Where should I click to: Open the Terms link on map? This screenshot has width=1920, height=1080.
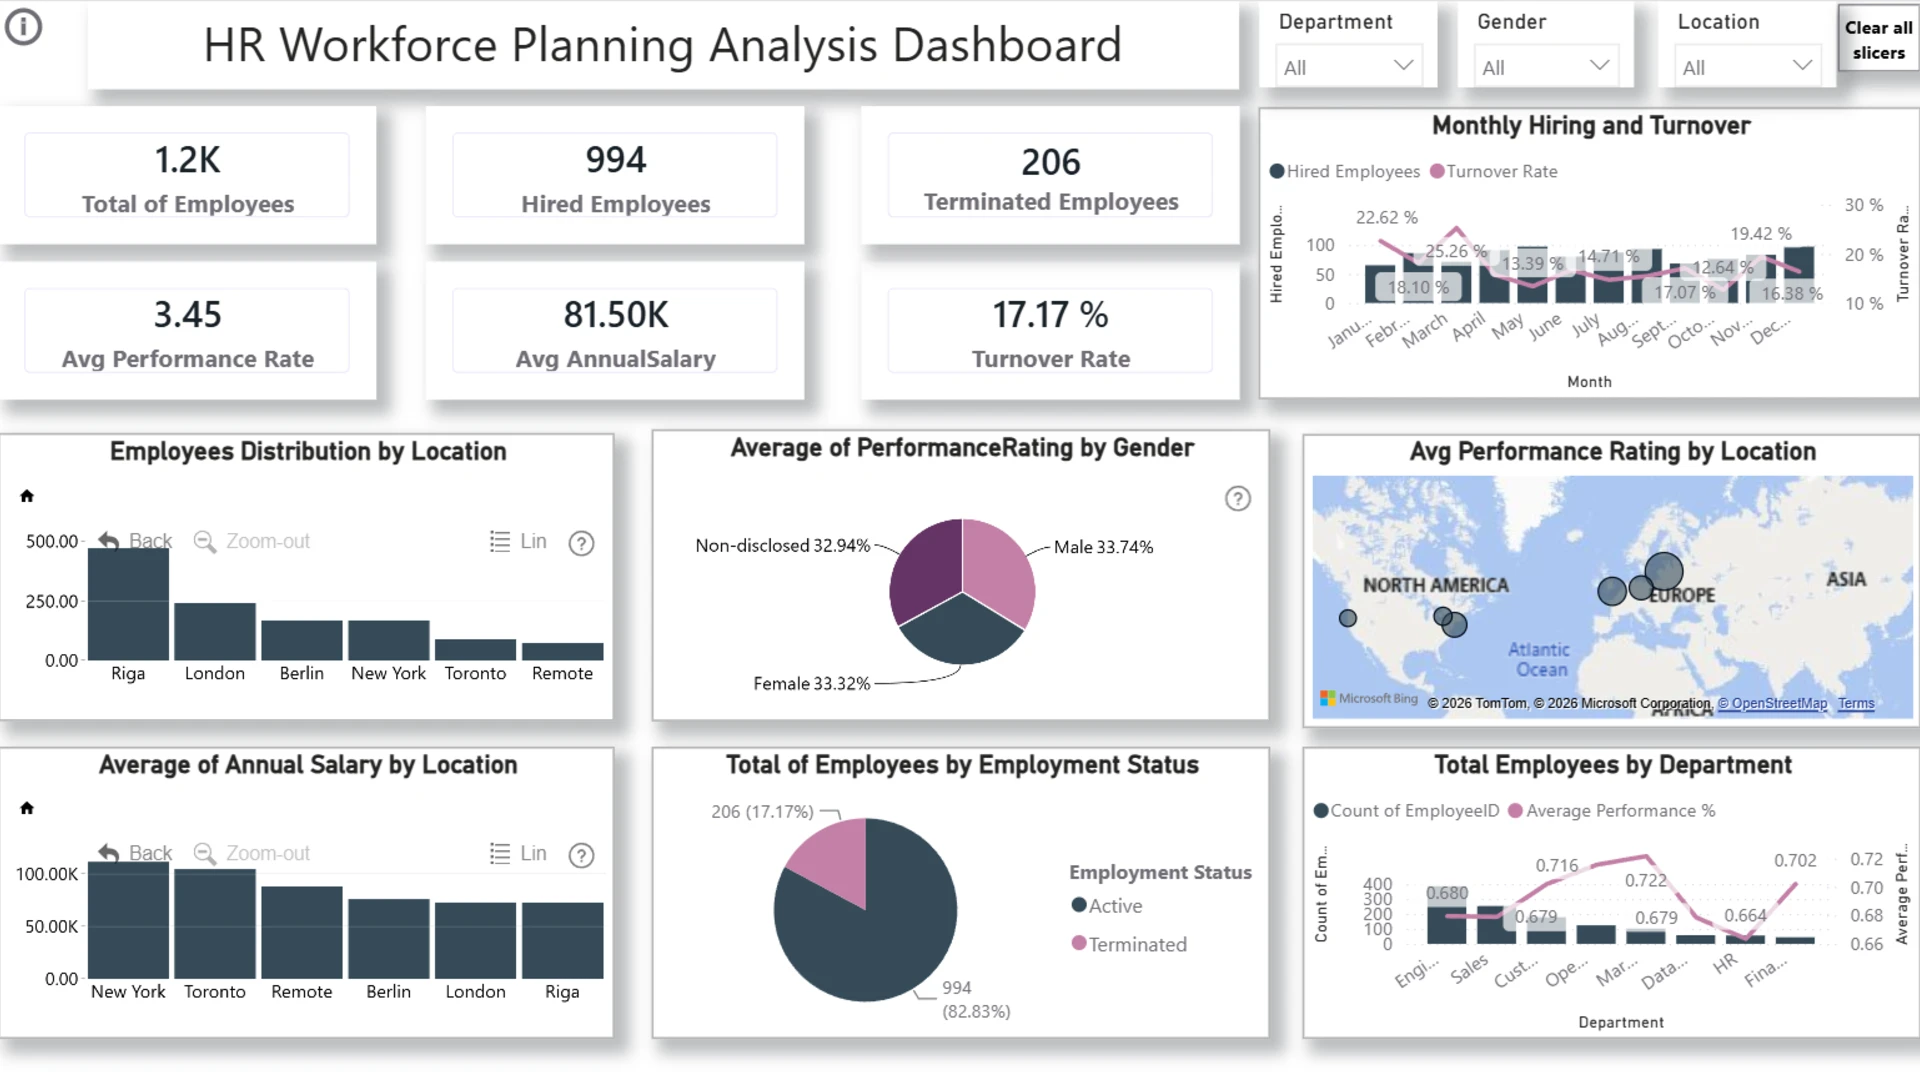(x=1856, y=703)
